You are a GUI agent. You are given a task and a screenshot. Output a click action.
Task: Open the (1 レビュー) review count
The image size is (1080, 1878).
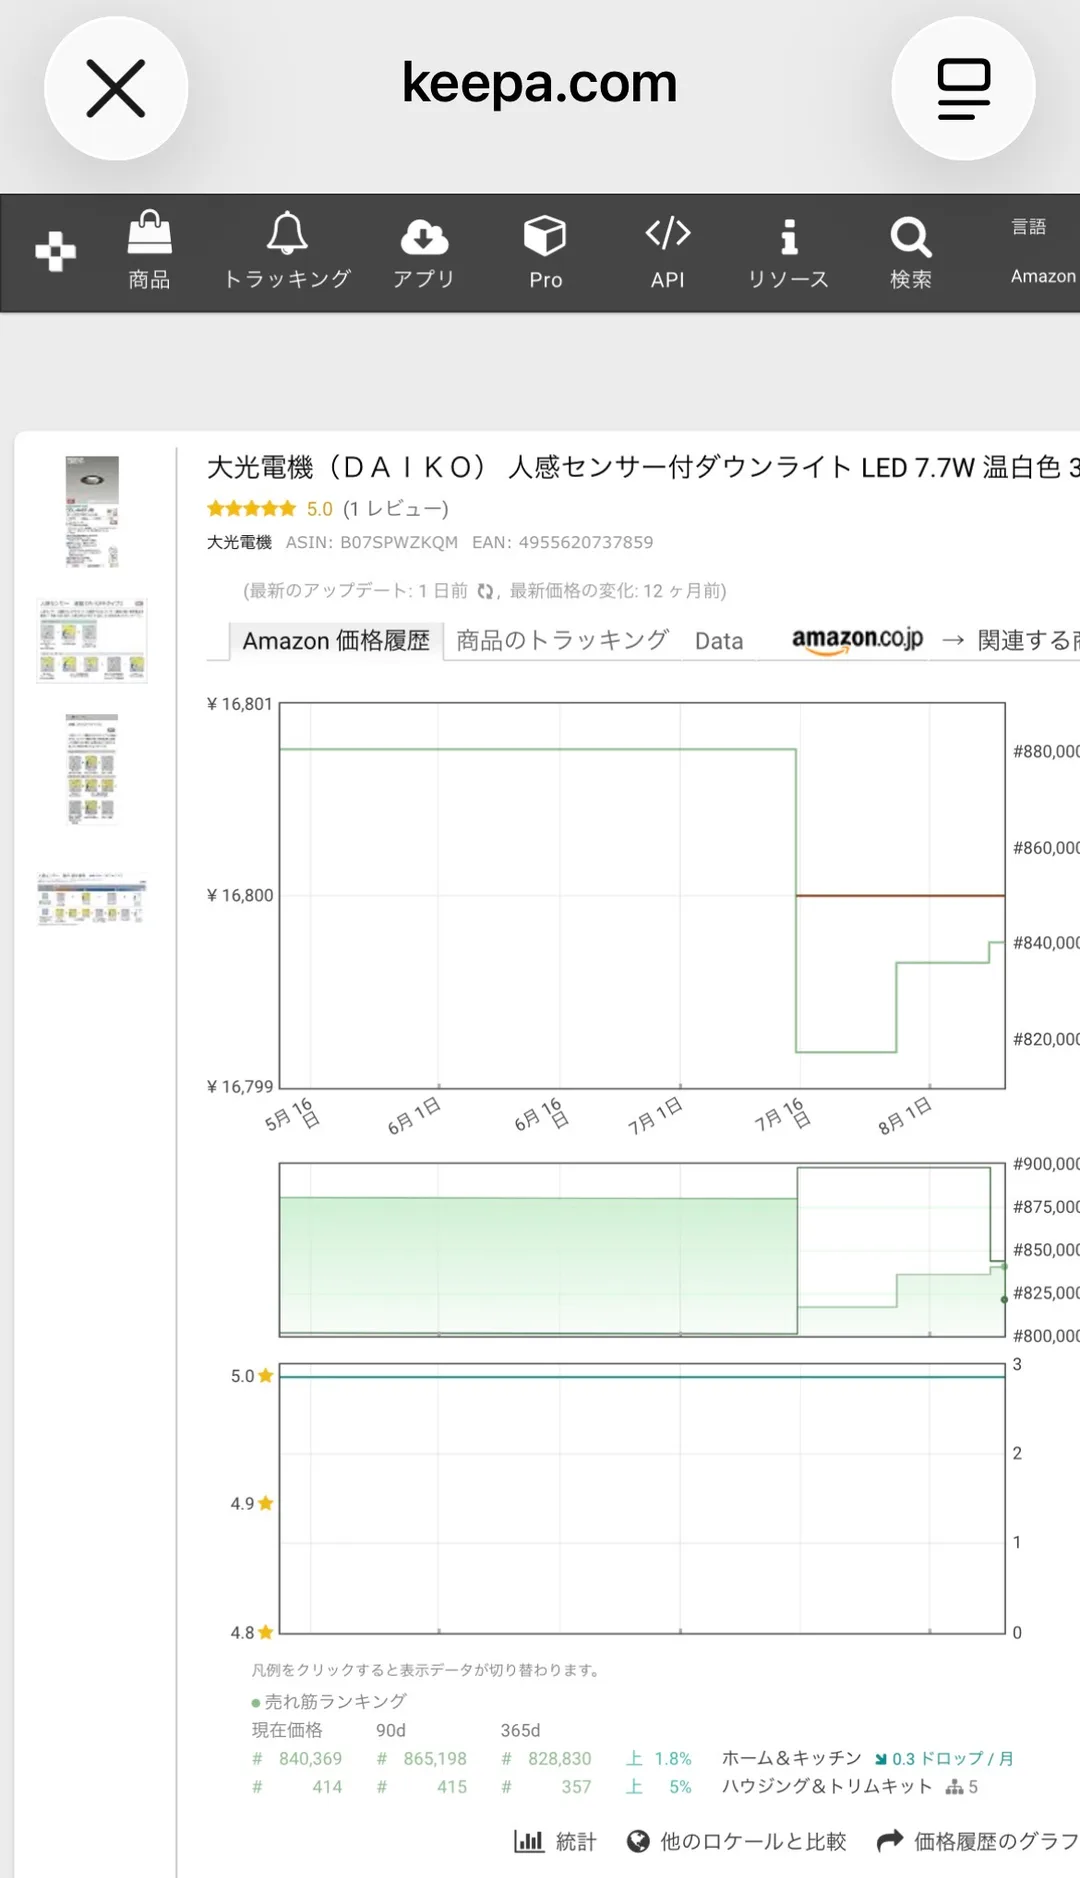point(396,509)
